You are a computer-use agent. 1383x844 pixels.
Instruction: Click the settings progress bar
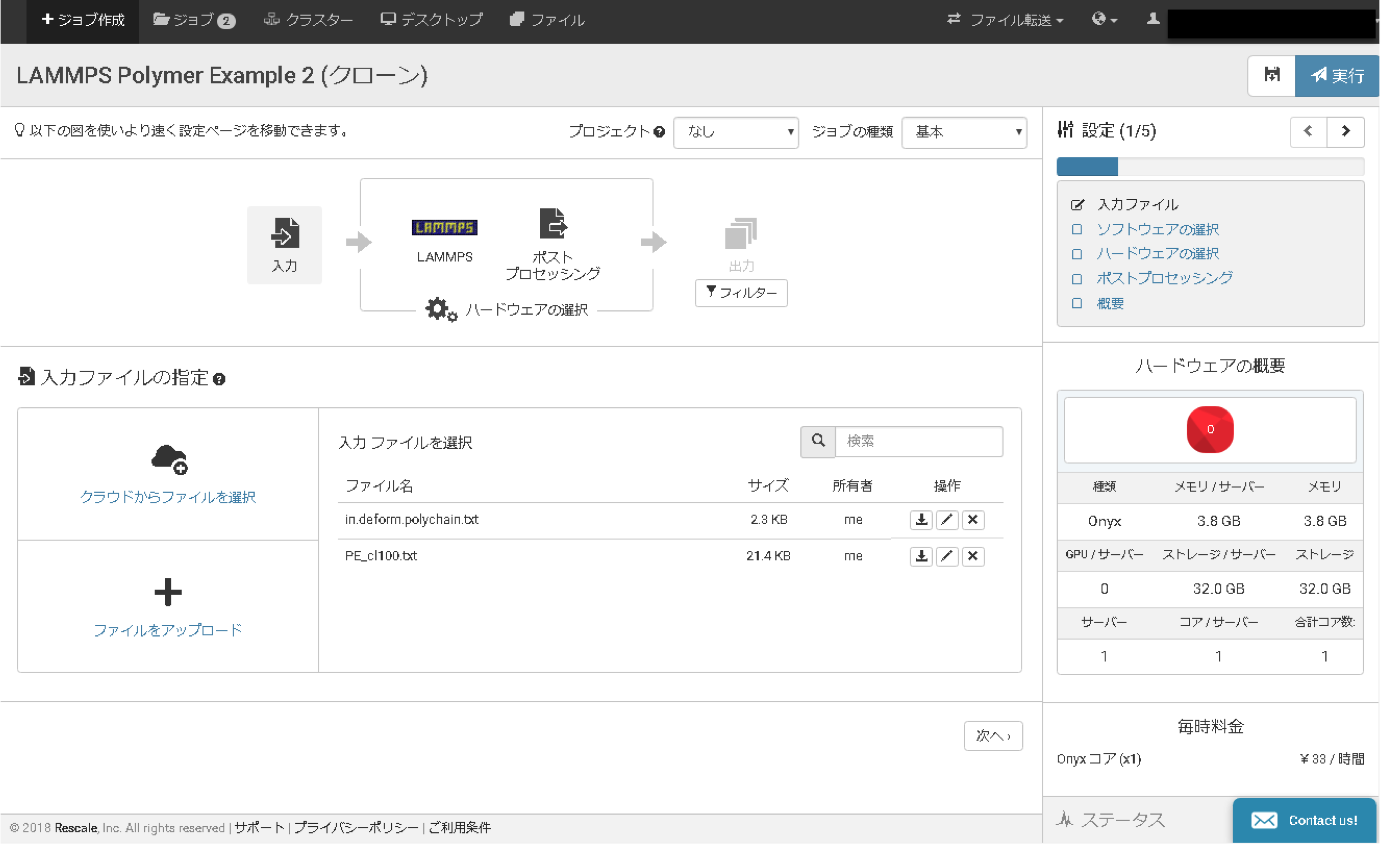tap(1210, 167)
